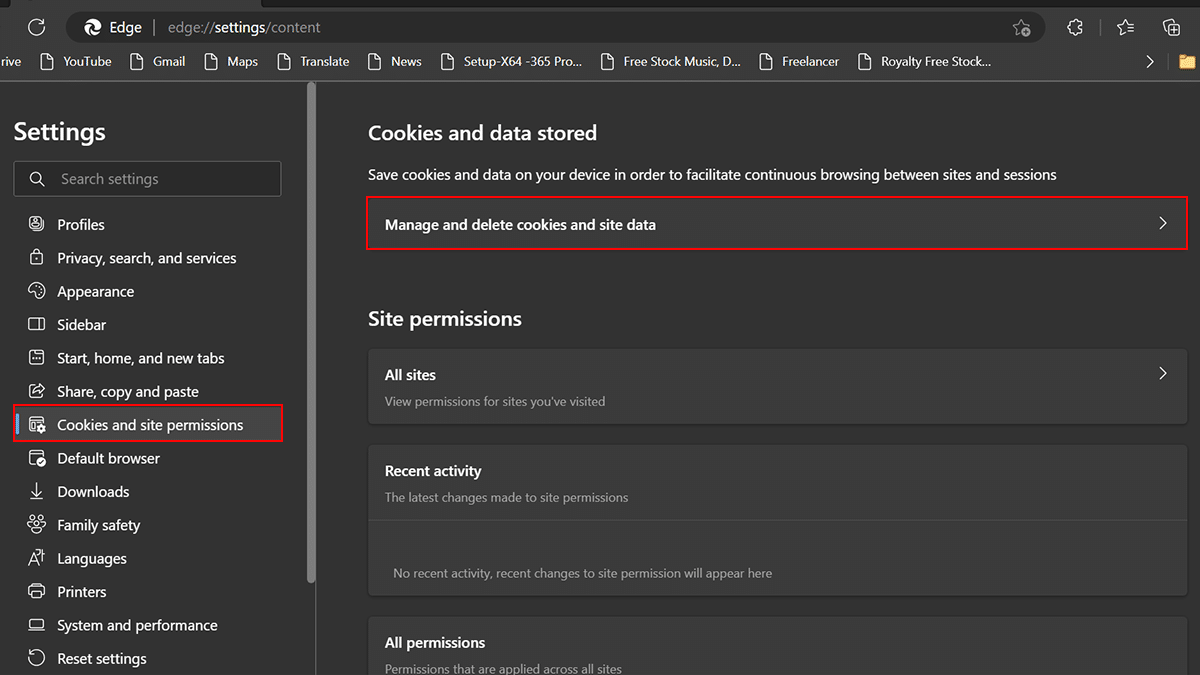Image resolution: width=1200 pixels, height=675 pixels.
Task: Open Privacy, search, and services settings
Action: (146, 258)
